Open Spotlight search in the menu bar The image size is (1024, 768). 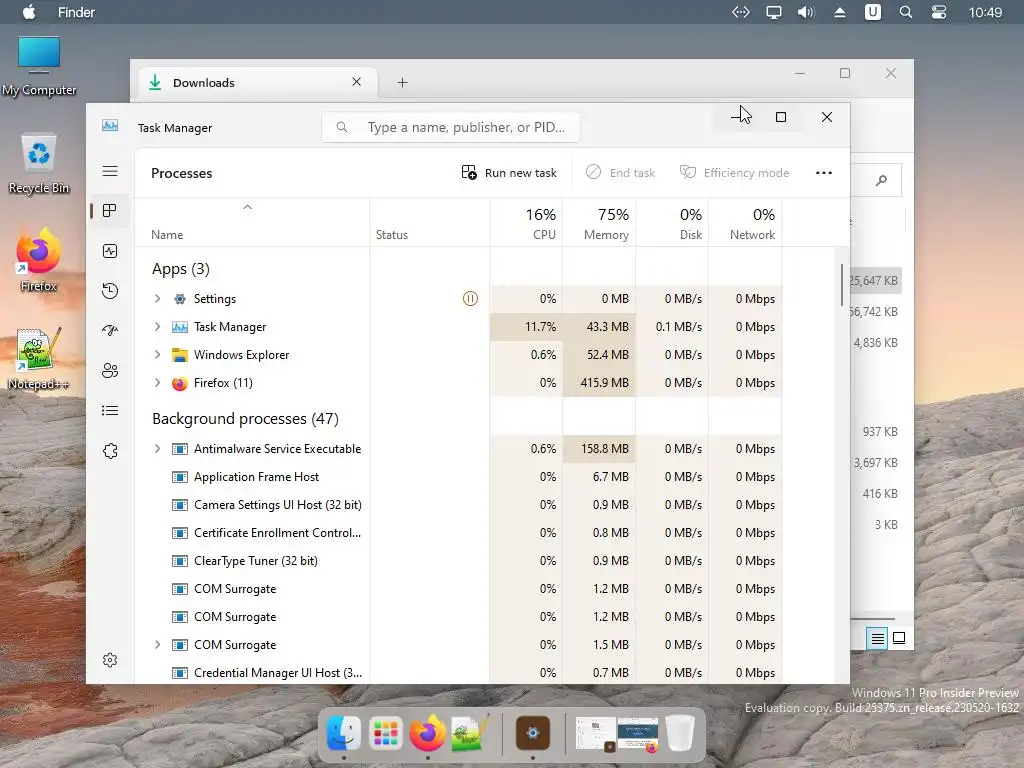(x=905, y=12)
